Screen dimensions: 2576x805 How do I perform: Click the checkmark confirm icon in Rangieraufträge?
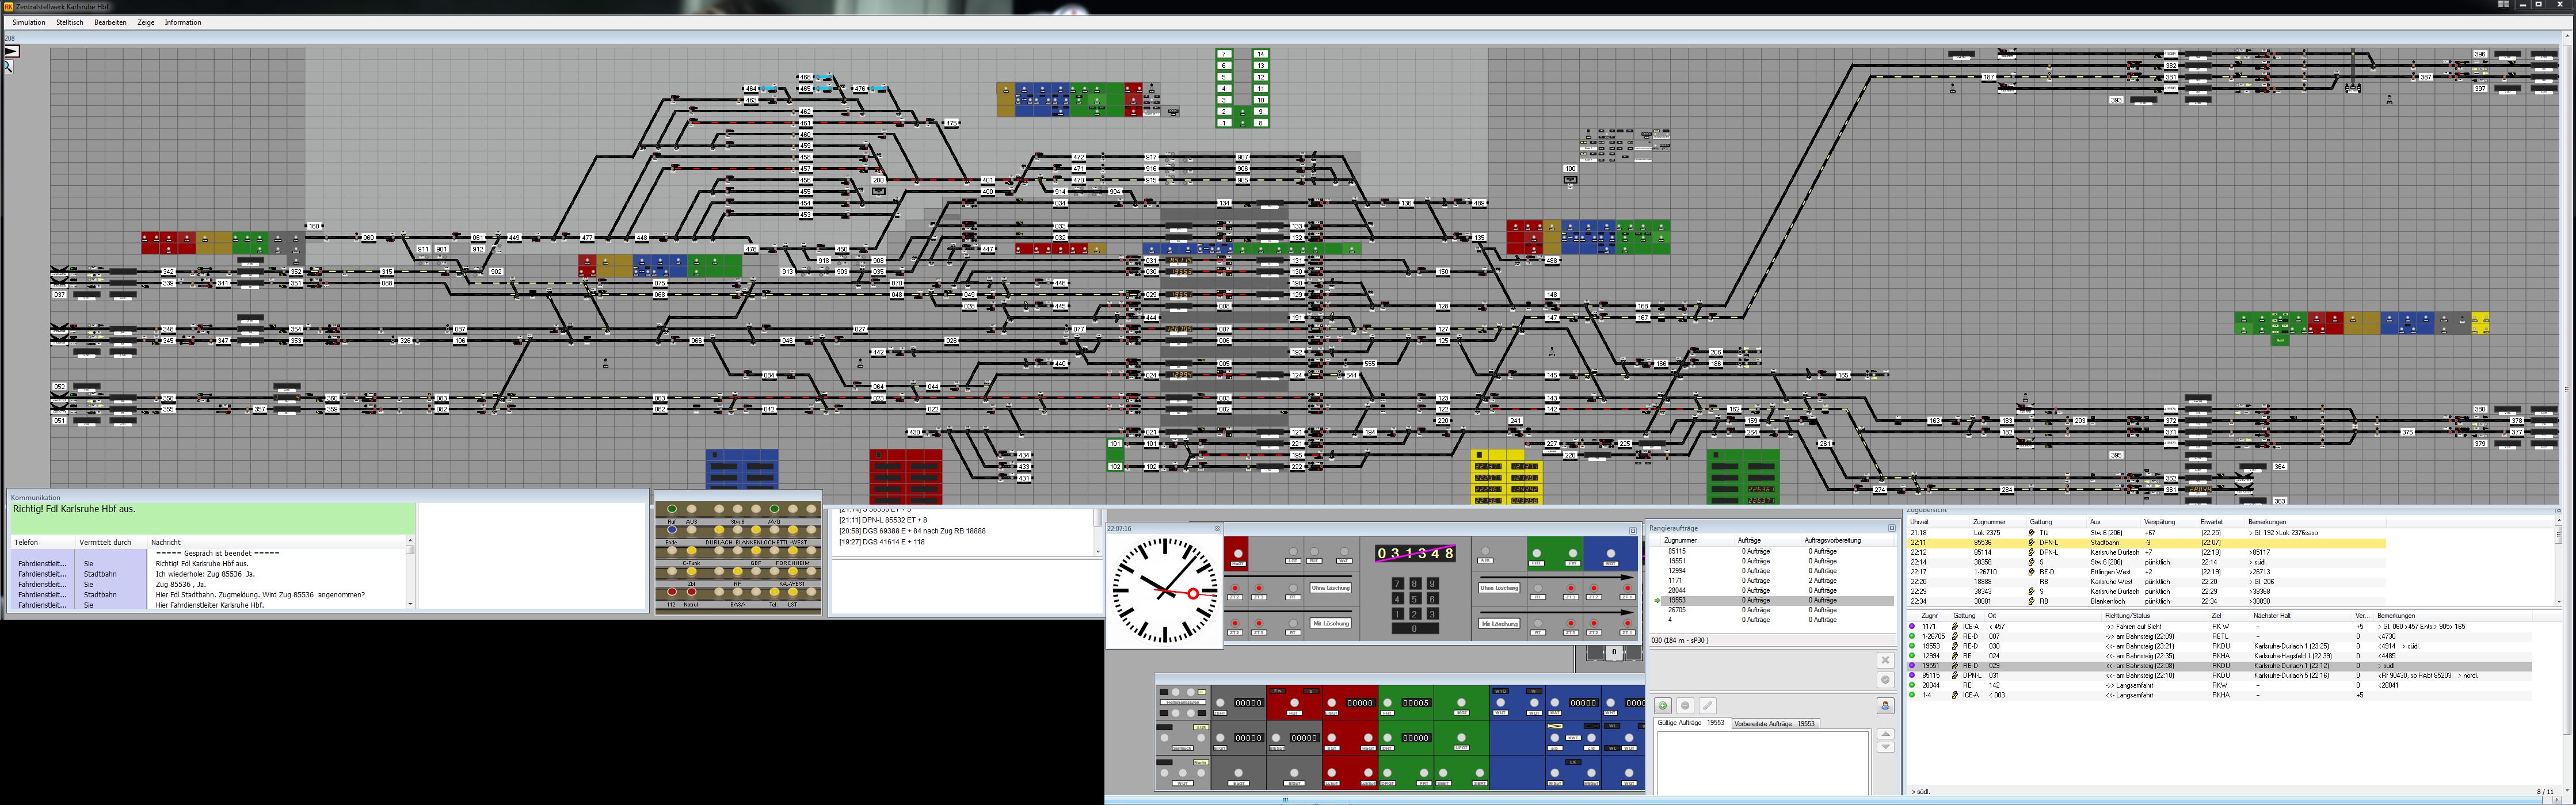1885,680
